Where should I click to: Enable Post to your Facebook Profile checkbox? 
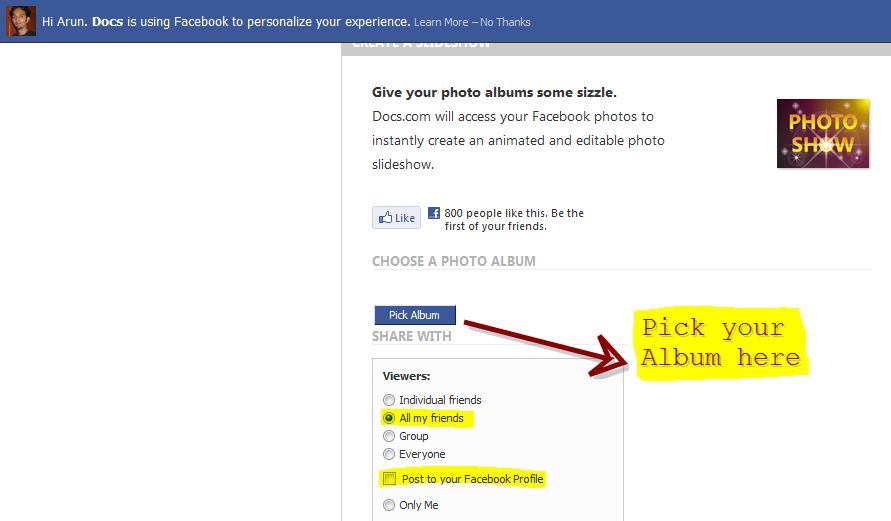point(389,479)
